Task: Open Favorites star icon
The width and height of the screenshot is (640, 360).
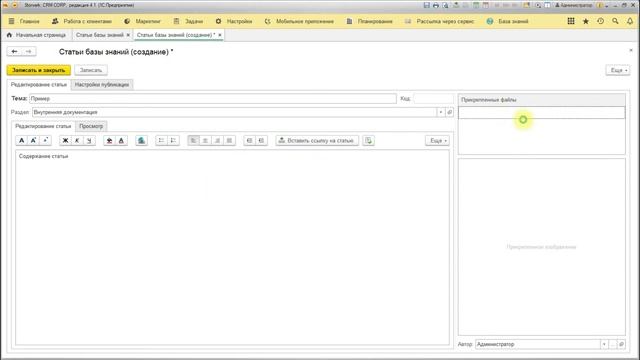Action: click(x=586, y=21)
